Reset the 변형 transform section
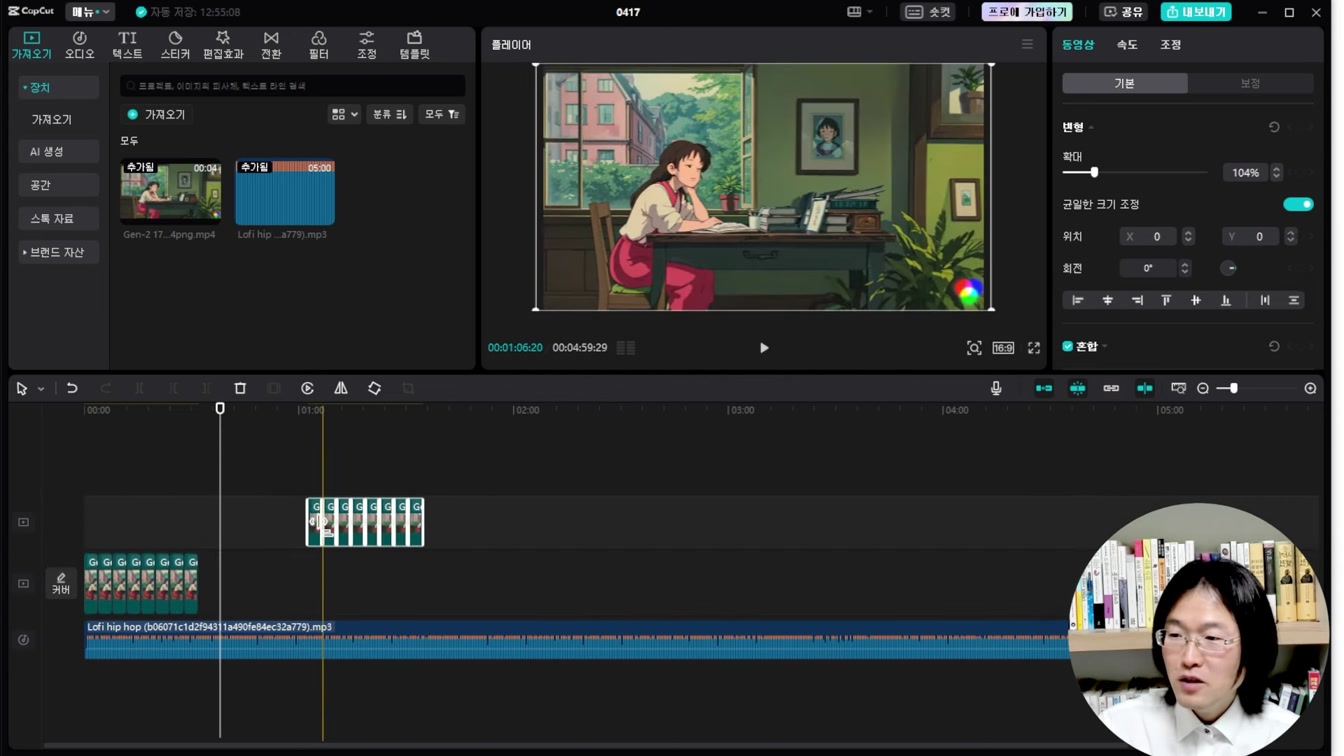Viewport: 1344px width, 756px height. pyautogui.click(x=1274, y=127)
